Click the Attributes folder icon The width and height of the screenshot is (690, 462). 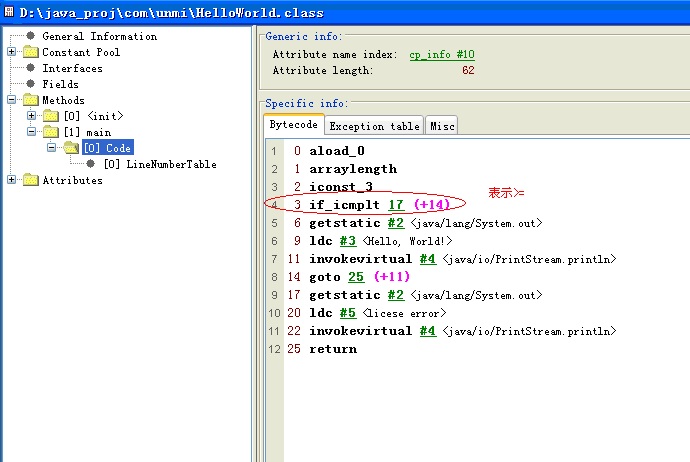coord(30,180)
